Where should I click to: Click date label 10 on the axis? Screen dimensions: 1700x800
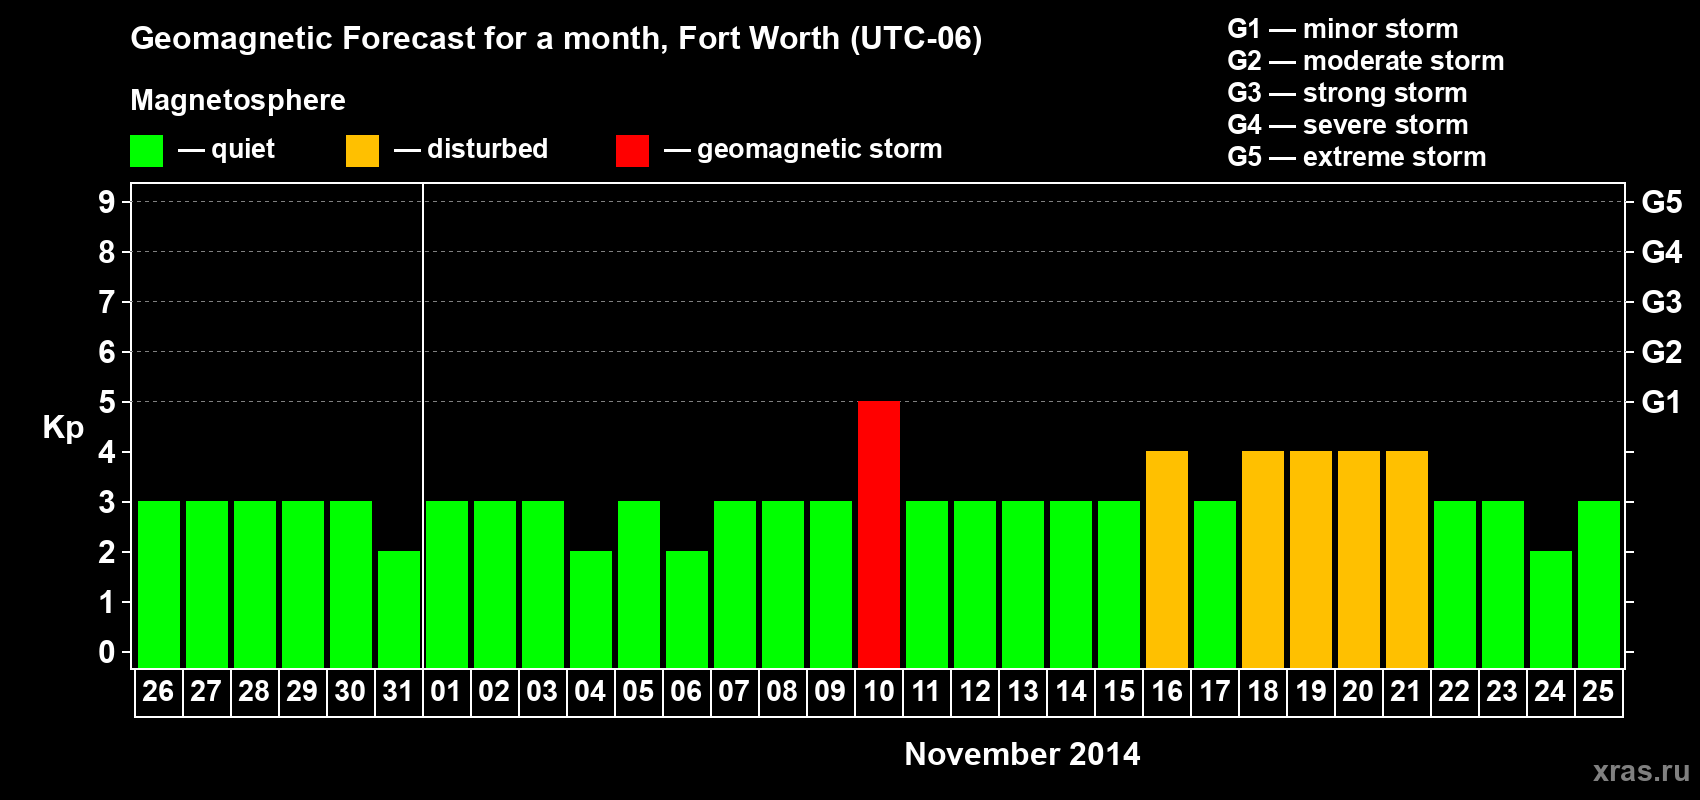[x=879, y=691]
